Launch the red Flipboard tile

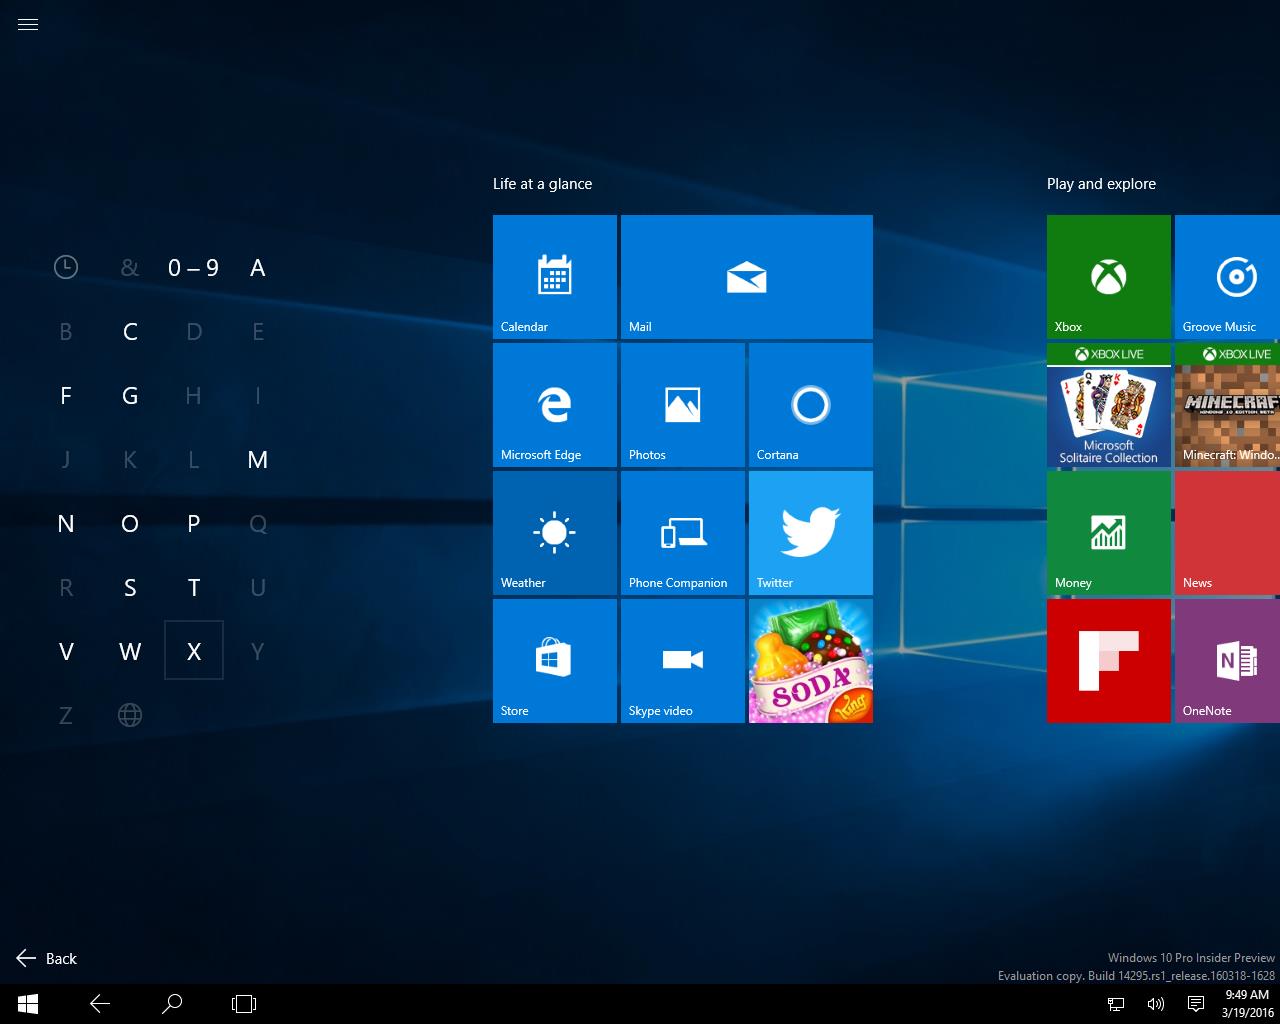[x=1109, y=661]
